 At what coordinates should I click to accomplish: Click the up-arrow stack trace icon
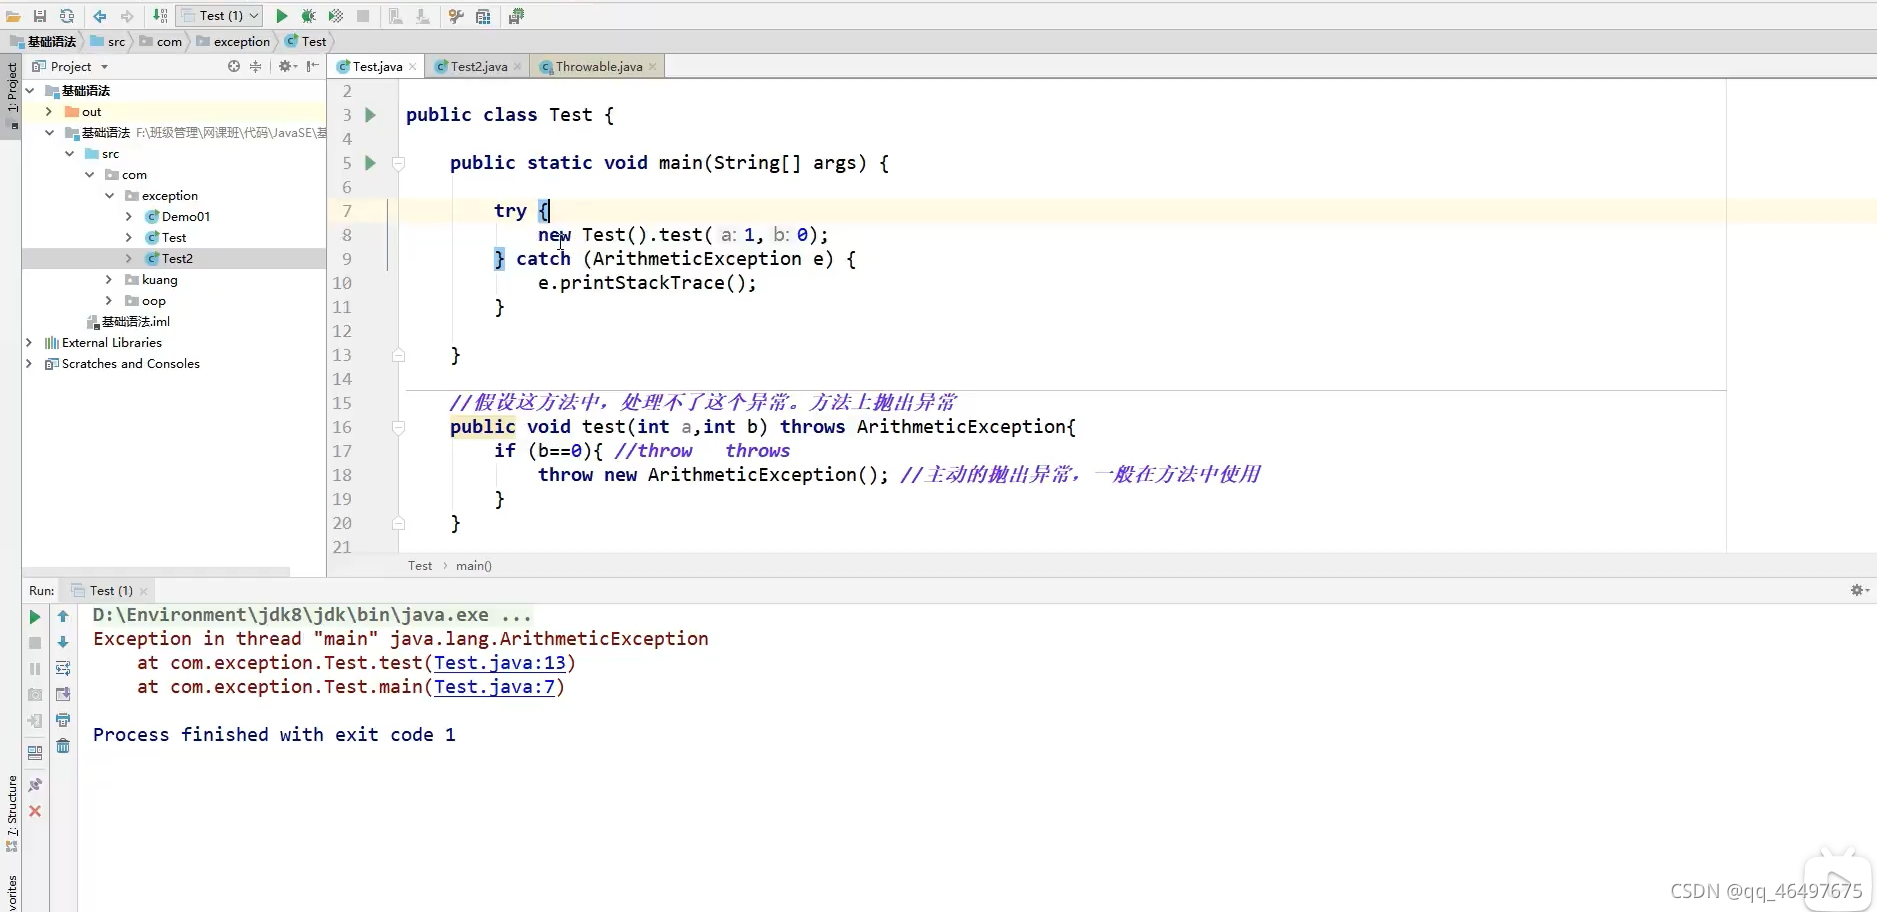(x=63, y=617)
